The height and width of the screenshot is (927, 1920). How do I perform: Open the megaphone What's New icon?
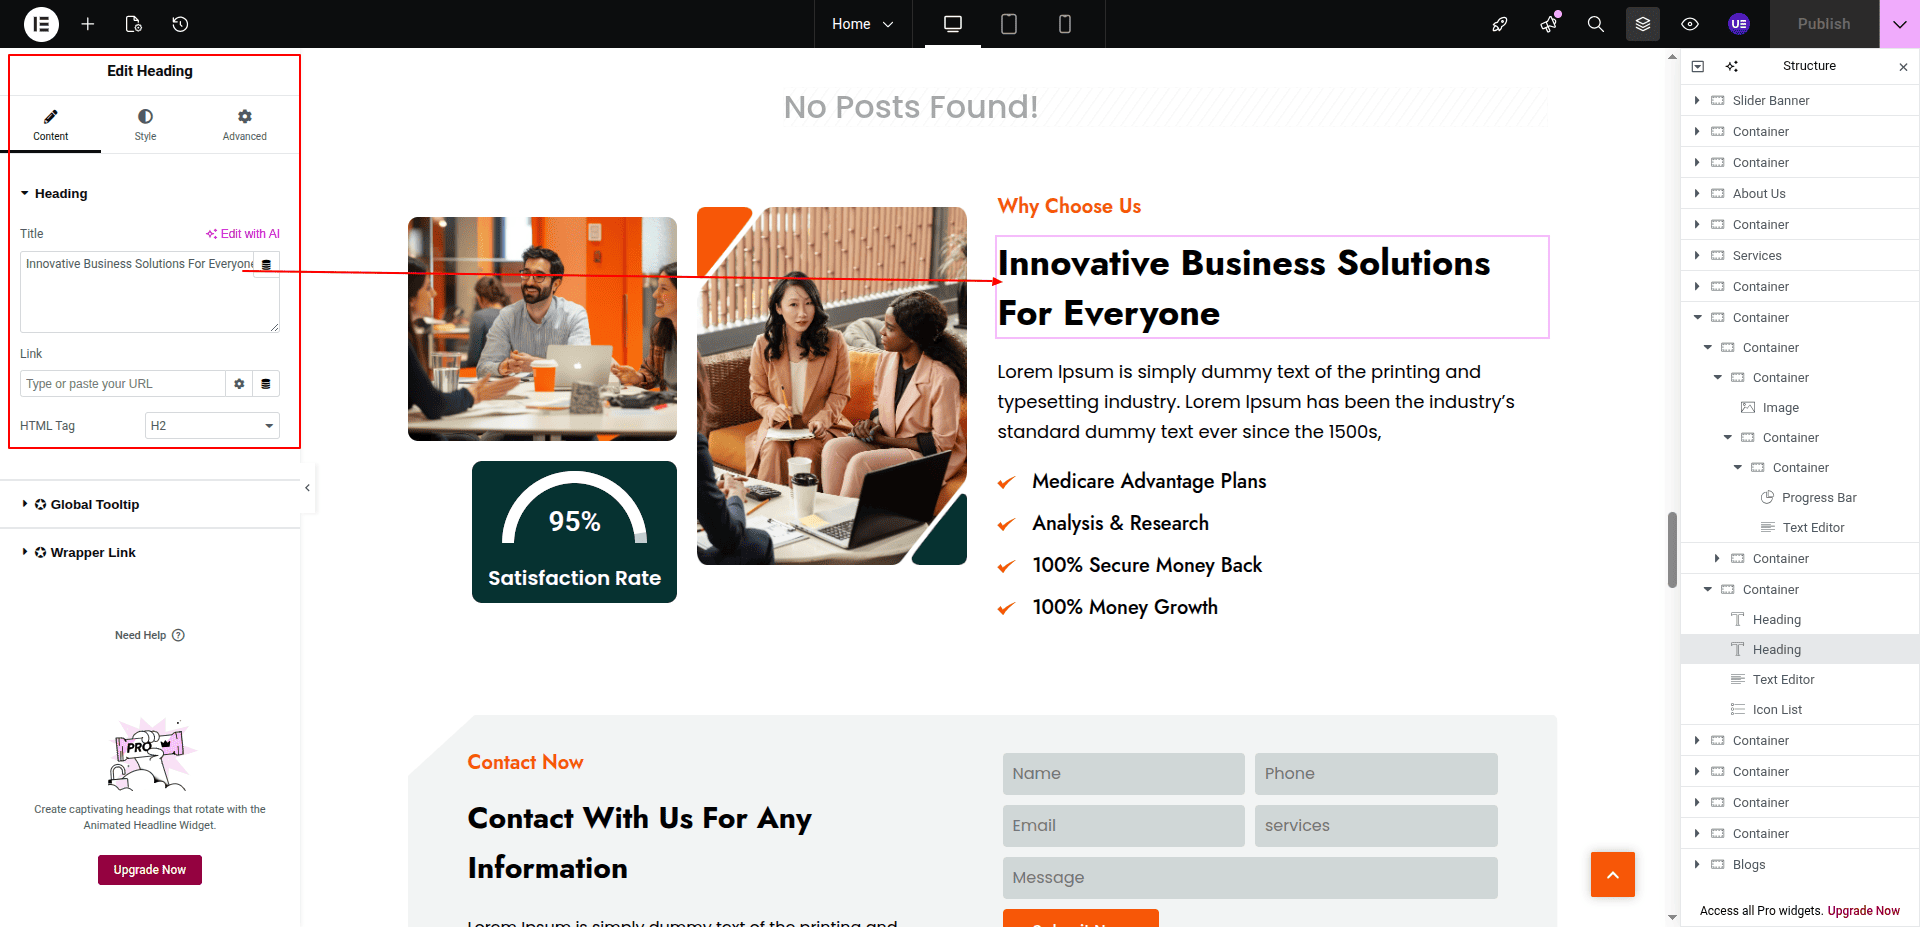[1548, 24]
